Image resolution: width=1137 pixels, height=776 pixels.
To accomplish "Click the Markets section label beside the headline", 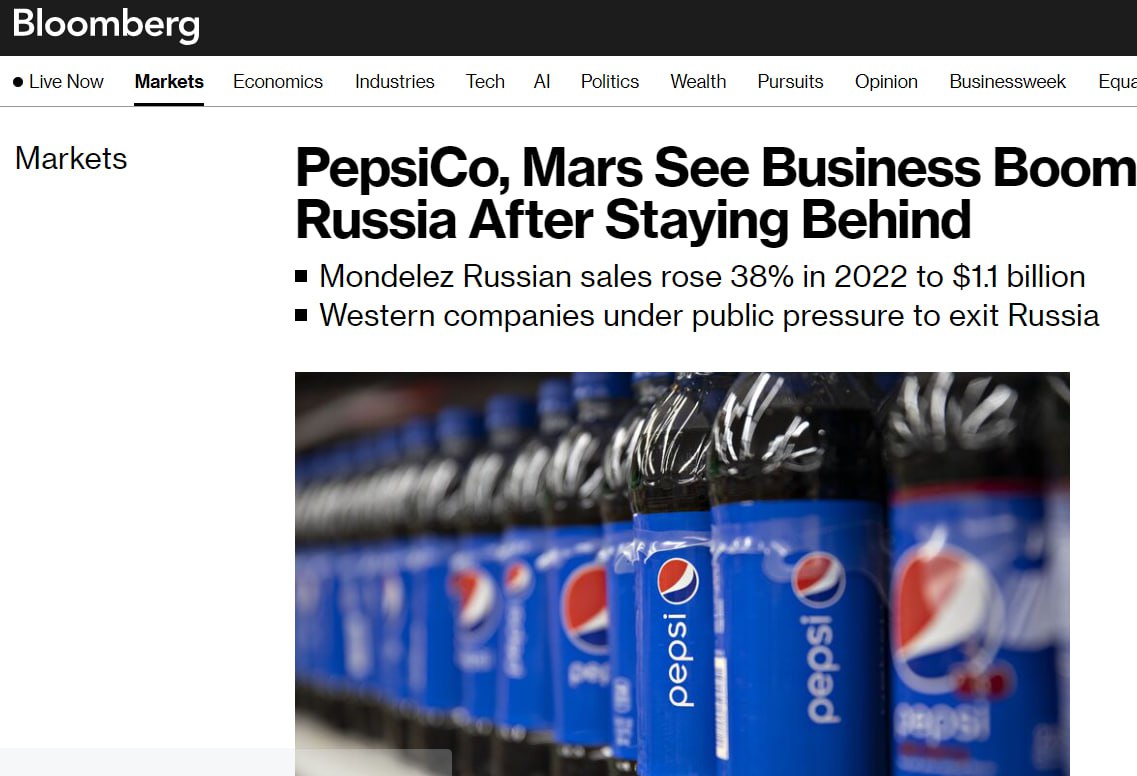I will click(71, 158).
